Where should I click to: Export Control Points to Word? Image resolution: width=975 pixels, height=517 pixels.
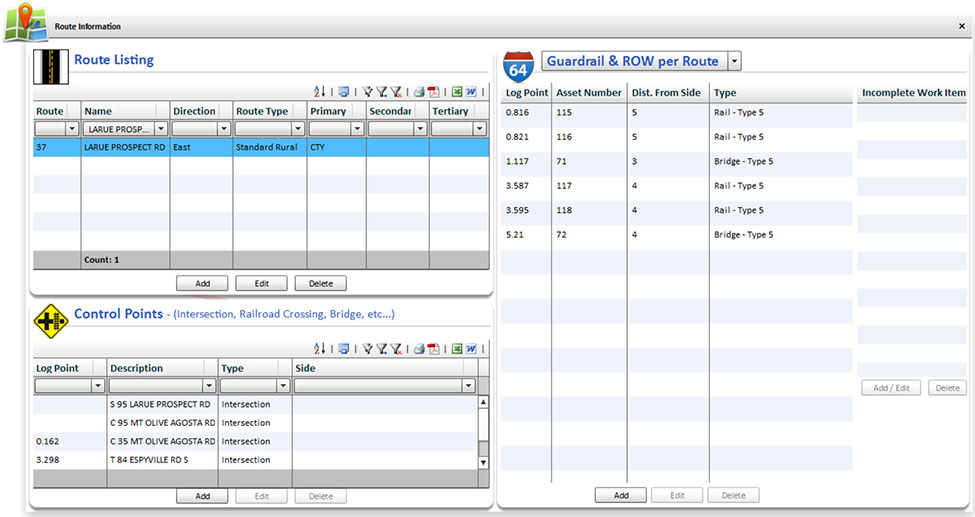click(470, 348)
